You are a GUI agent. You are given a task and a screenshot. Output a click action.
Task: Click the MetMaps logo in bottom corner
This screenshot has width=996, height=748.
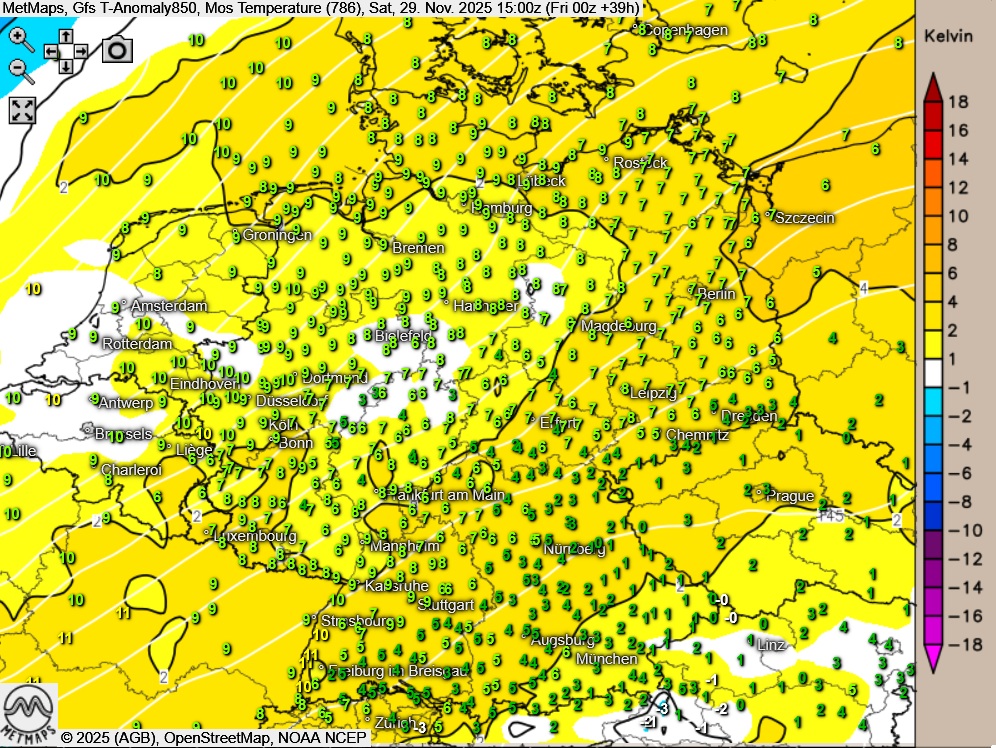pos(29,712)
